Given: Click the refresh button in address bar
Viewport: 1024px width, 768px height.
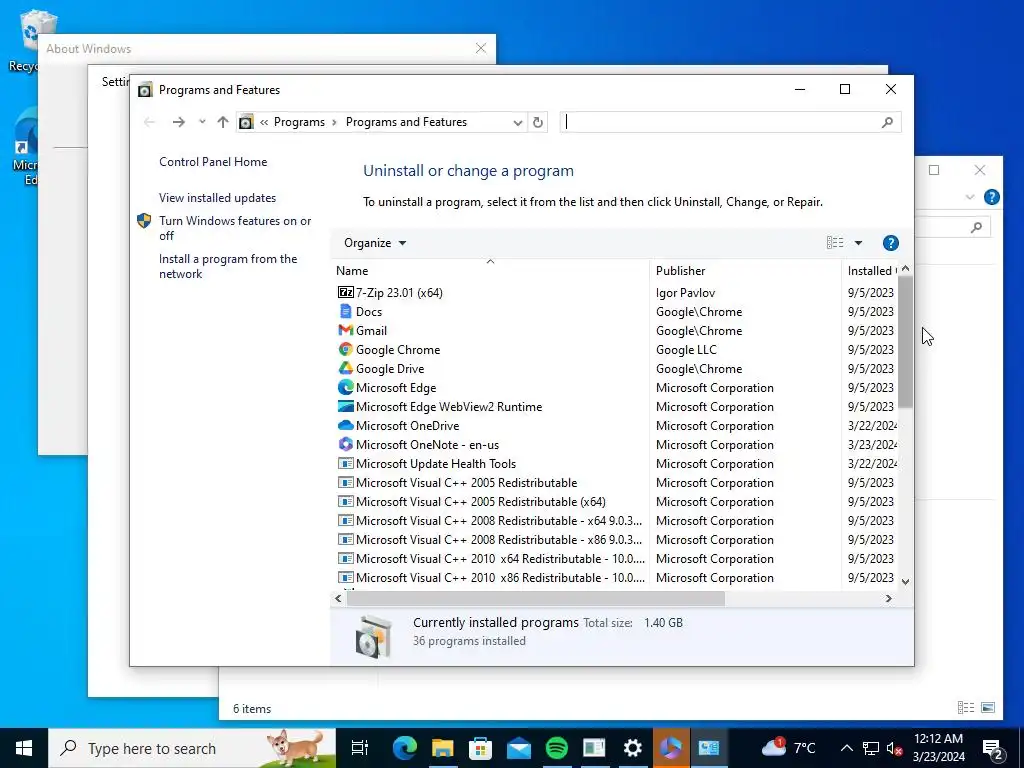Looking at the screenshot, I should [x=537, y=122].
